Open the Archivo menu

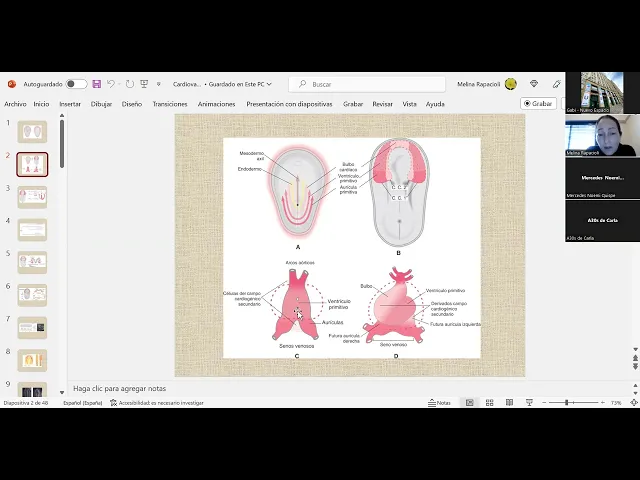[x=15, y=104]
